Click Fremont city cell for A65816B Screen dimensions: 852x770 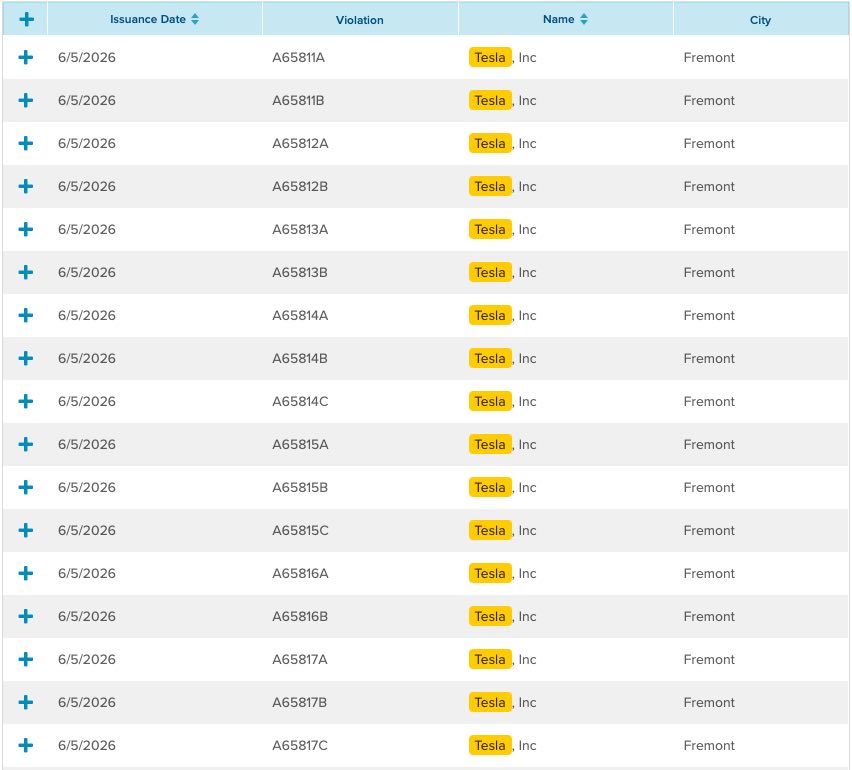click(x=709, y=616)
